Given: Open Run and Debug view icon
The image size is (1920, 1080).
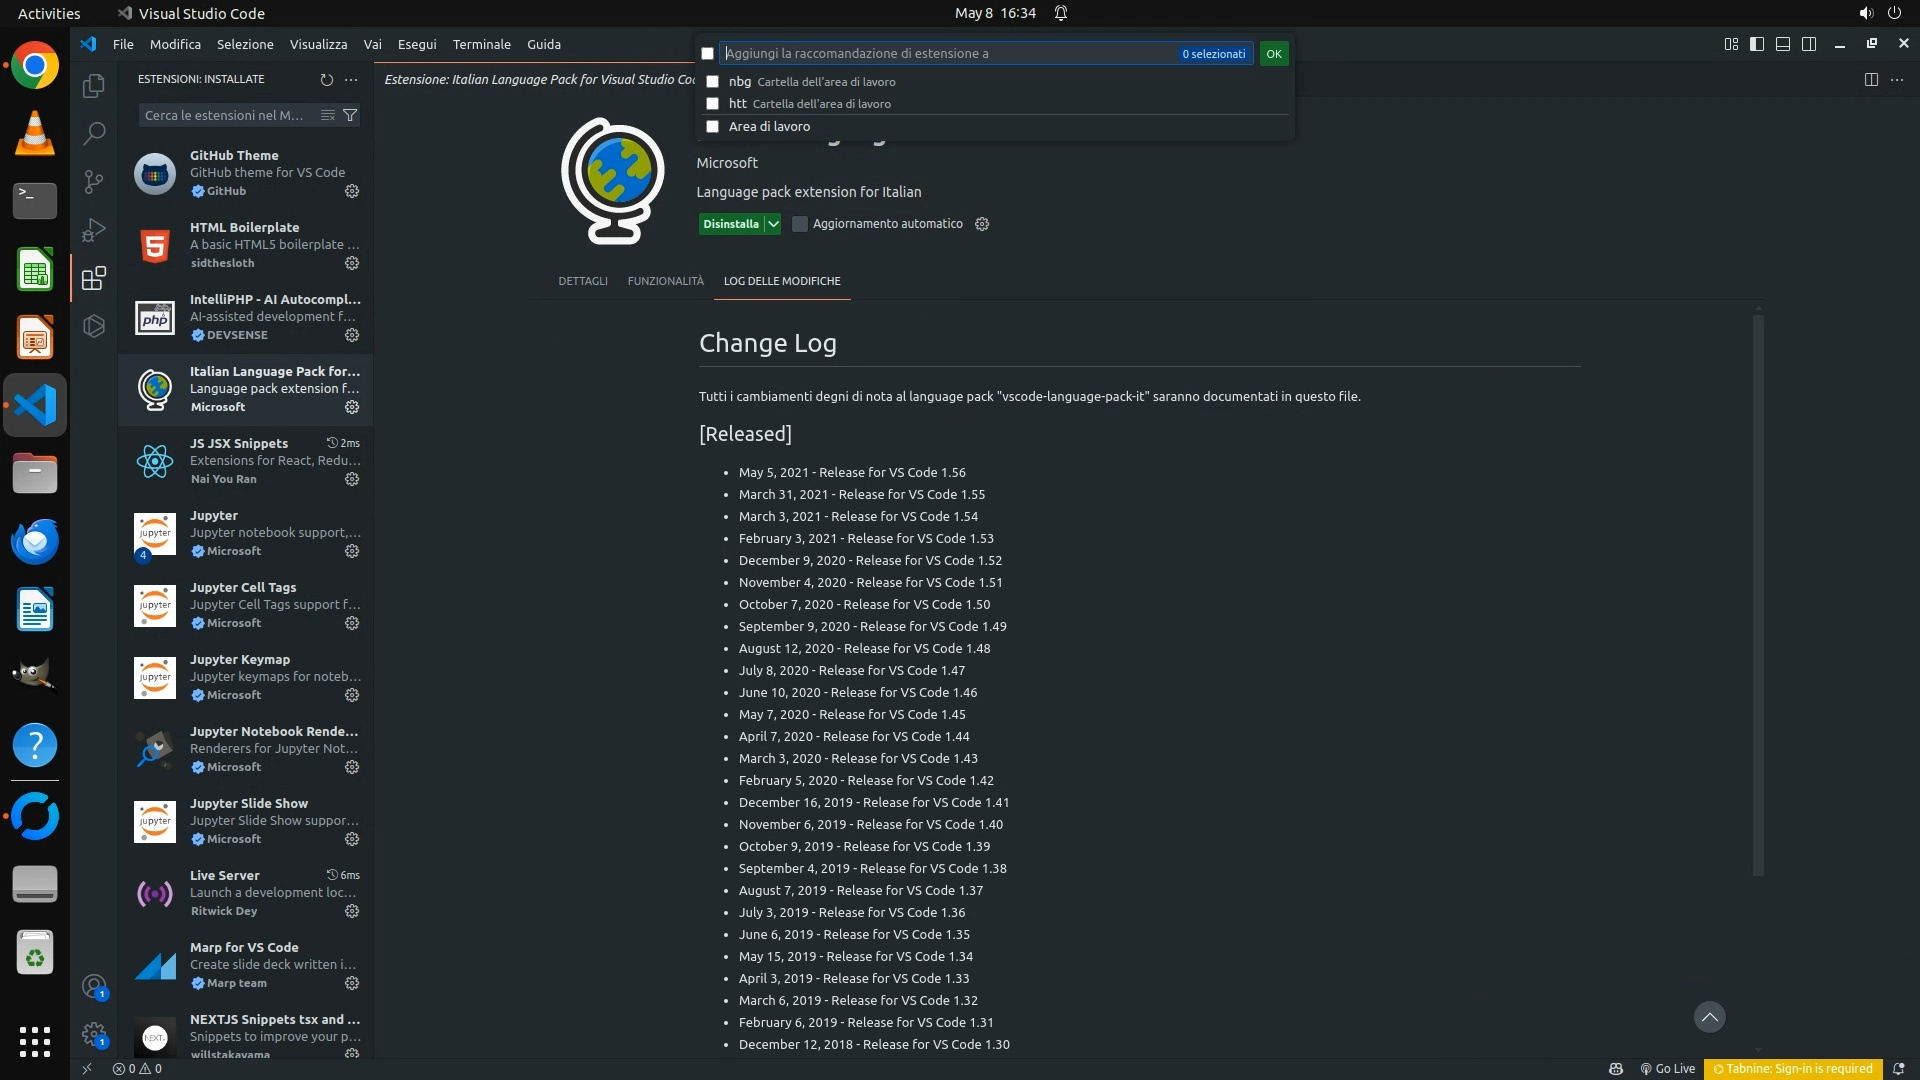Looking at the screenshot, I should click(x=94, y=230).
